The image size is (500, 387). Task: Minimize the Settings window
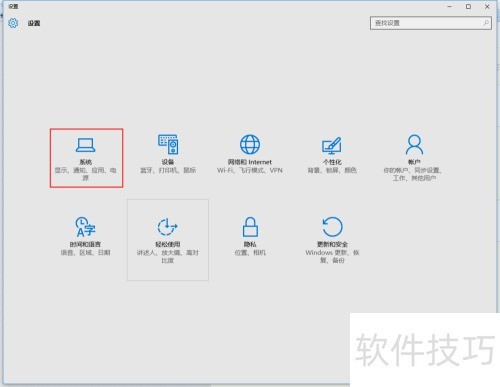click(x=449, y=6)
